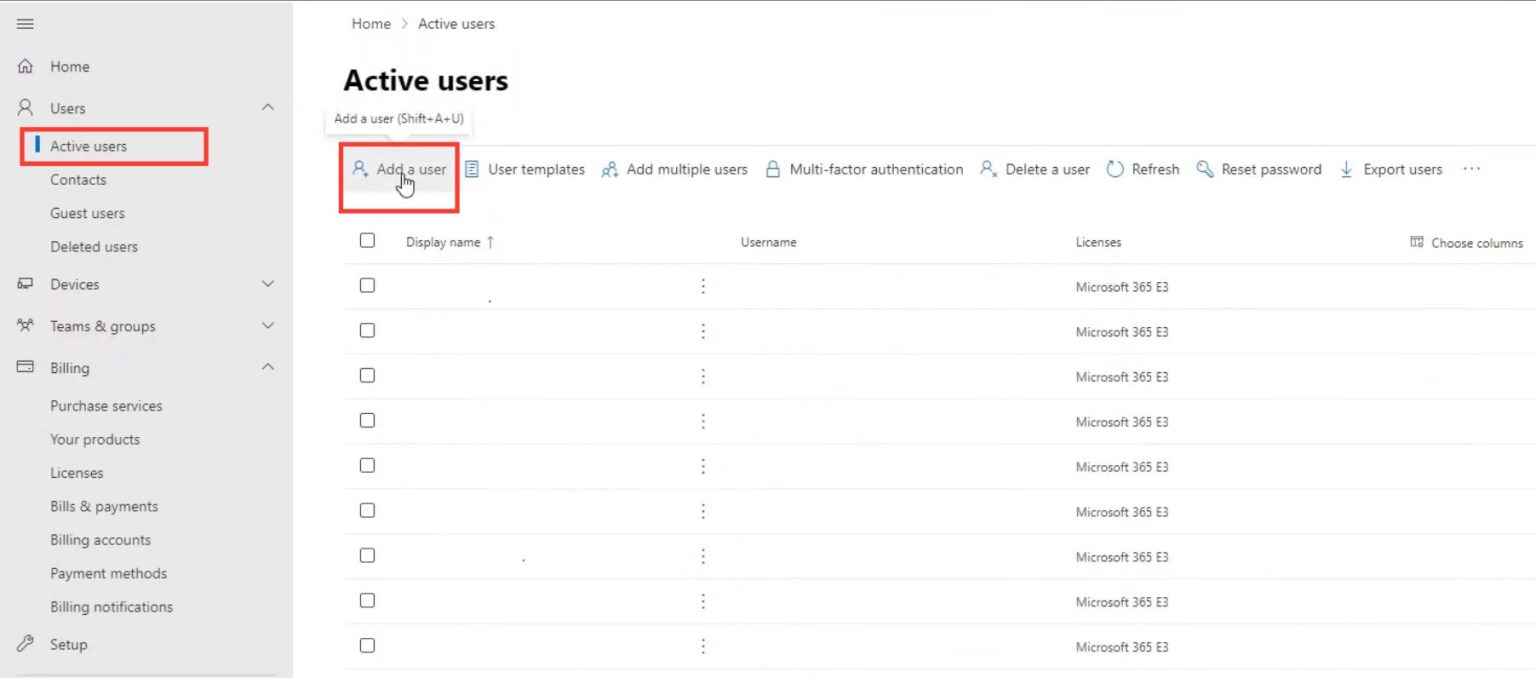
Task: Click Active users breadcrumb text
Action: (456, 24)
